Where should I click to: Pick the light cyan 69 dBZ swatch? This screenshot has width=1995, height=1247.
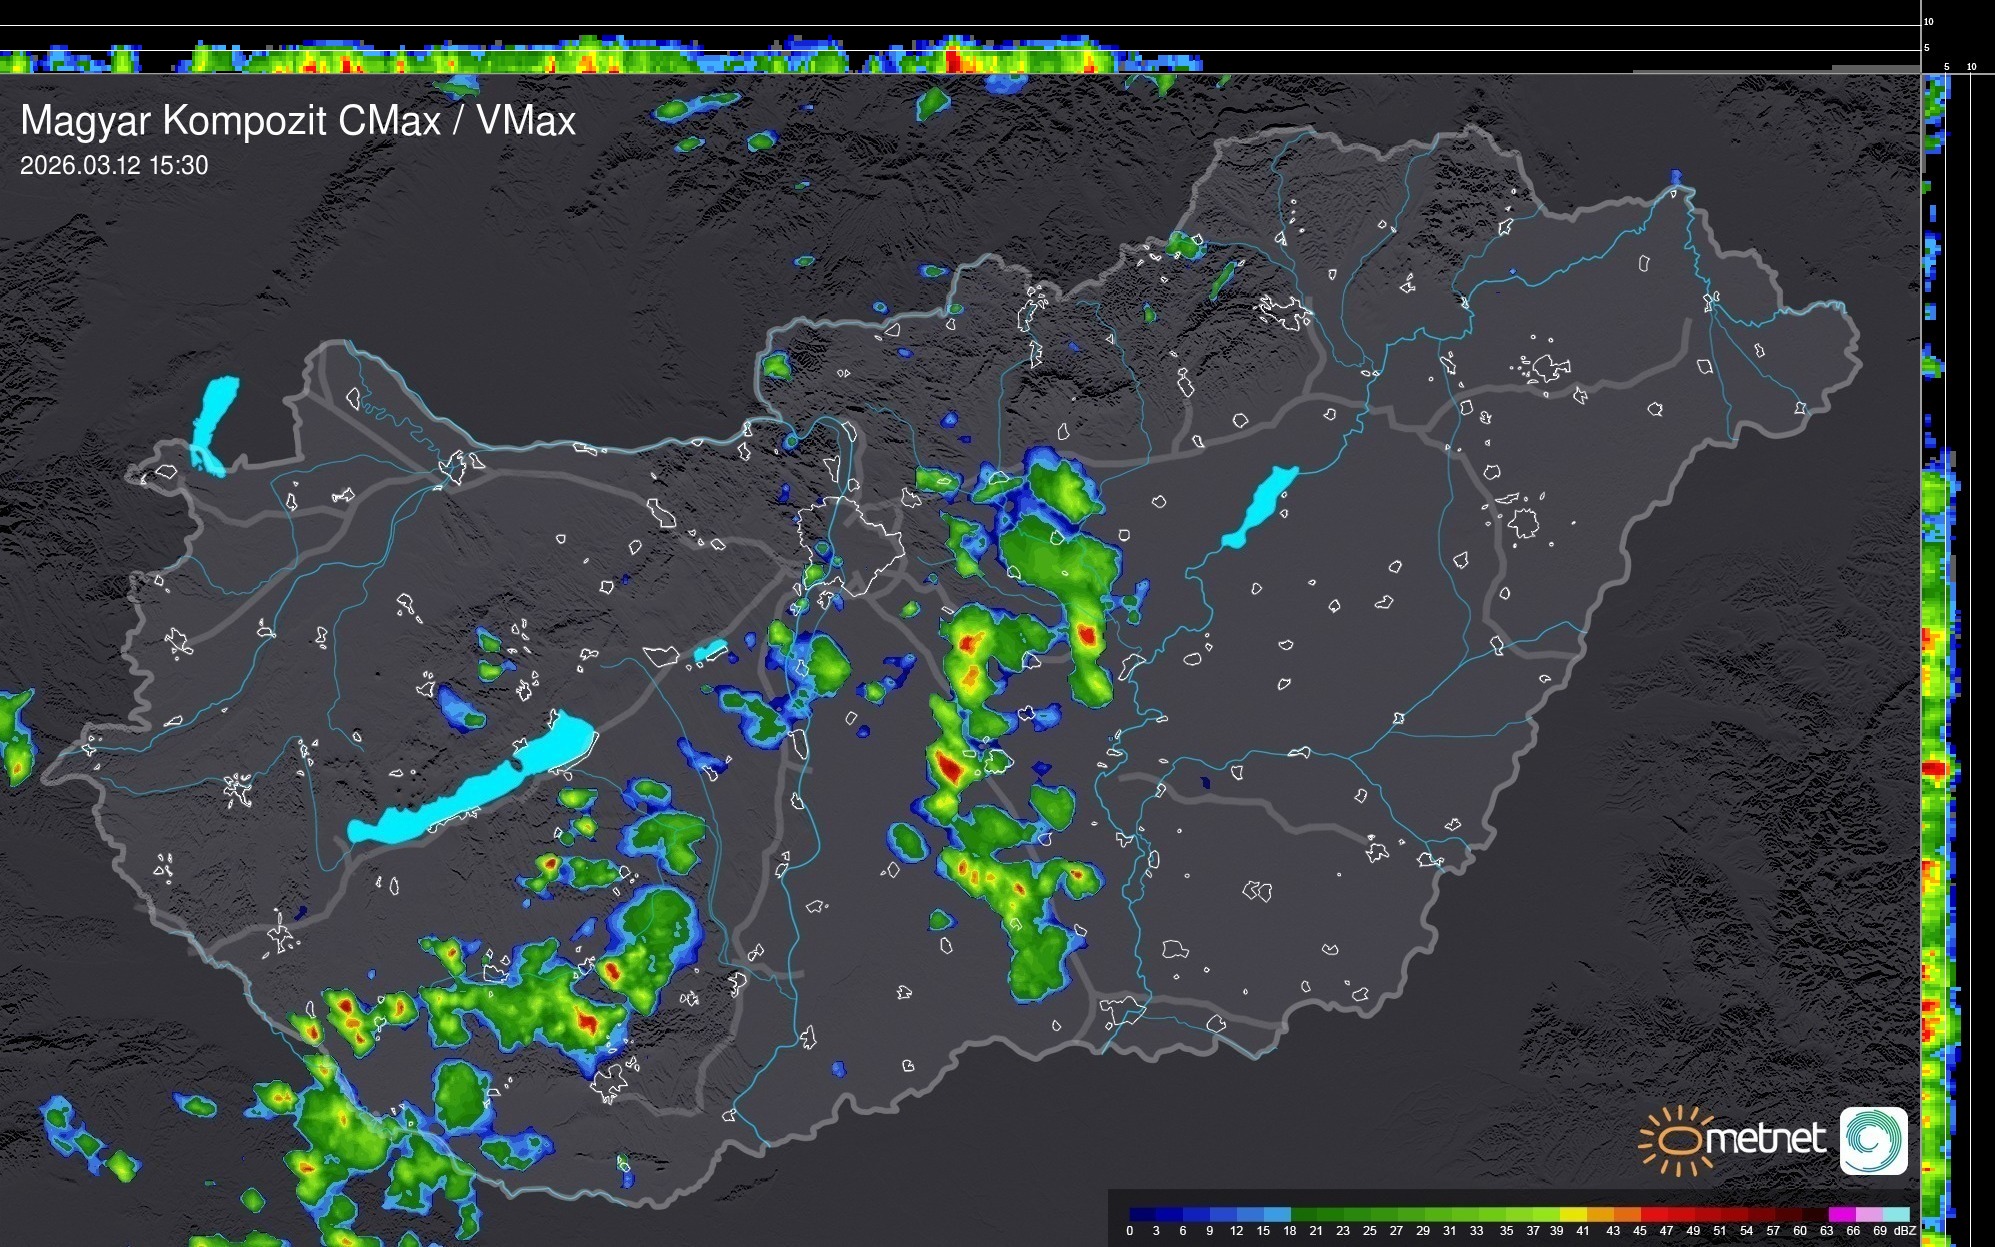click(x=1895, y=1214)
